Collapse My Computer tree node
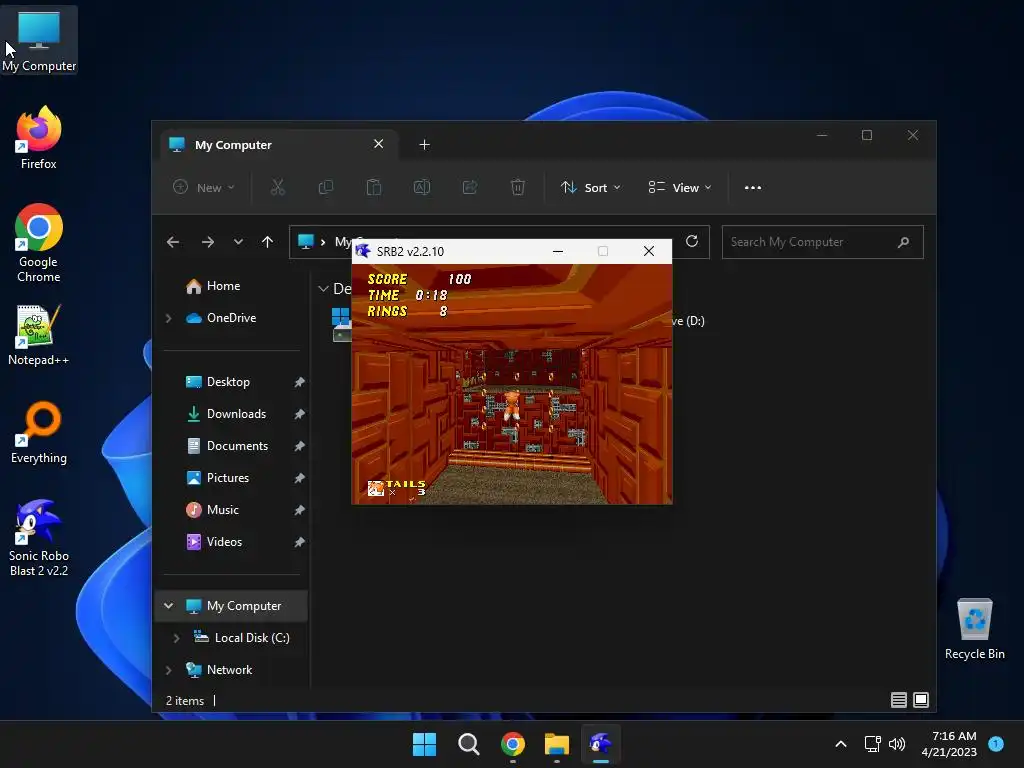 coord(168,606)
